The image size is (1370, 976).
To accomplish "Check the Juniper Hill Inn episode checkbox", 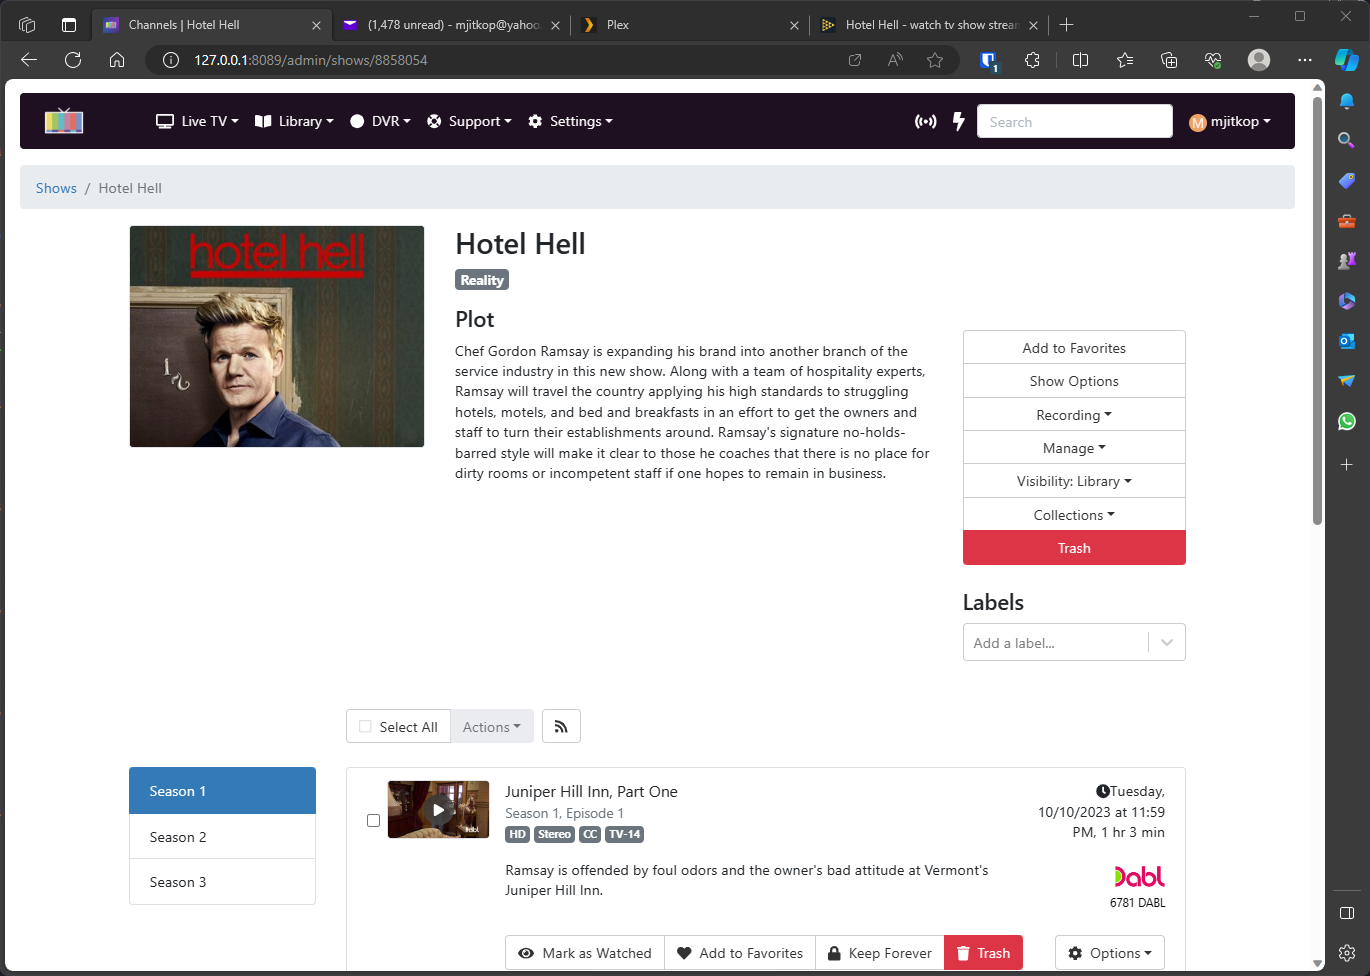I will (x=373, y=820).
